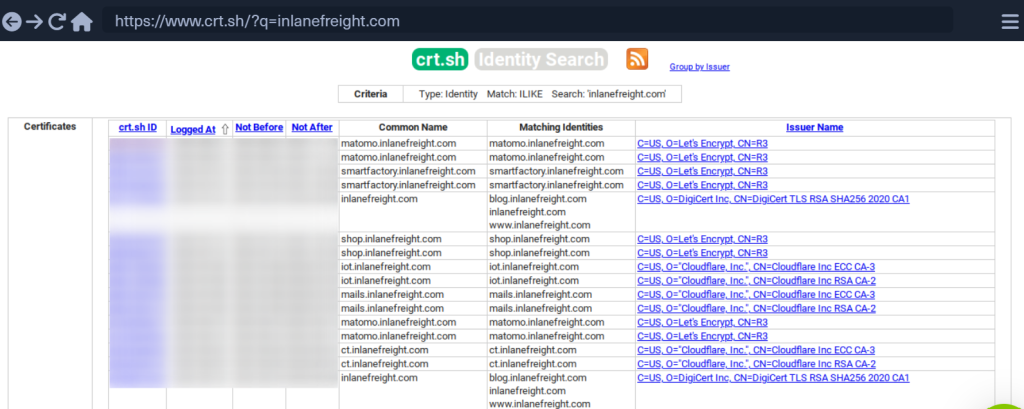Sort by the Not After column header
The image size is (1024, 409).
(x=312, y=127)
